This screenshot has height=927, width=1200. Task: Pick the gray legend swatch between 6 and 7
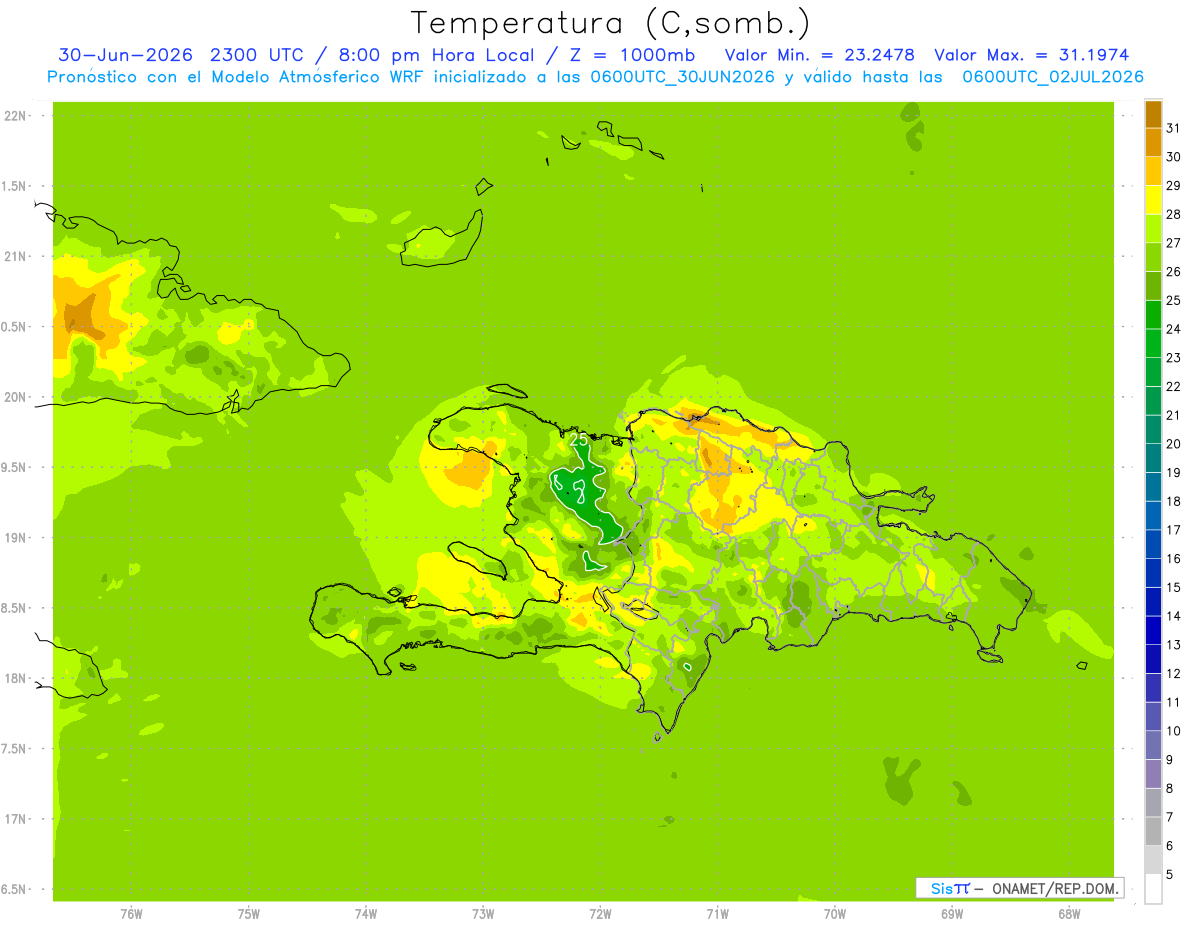coord(1153,832)
